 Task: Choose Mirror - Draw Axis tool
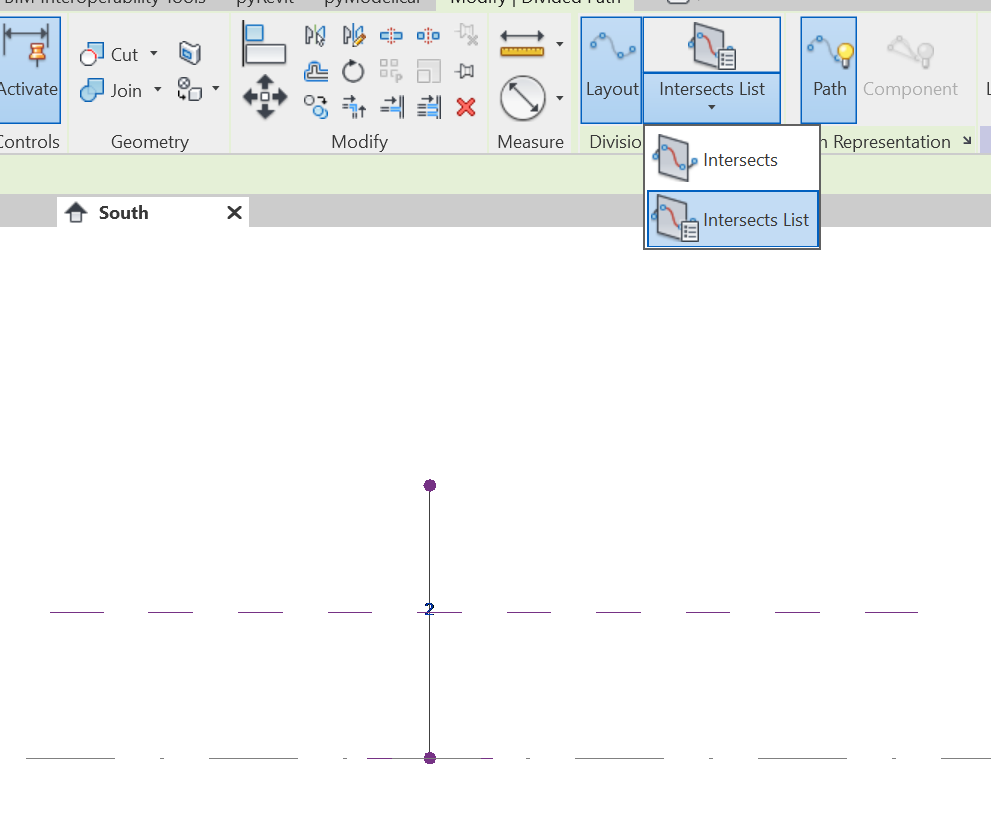[353, 35]
